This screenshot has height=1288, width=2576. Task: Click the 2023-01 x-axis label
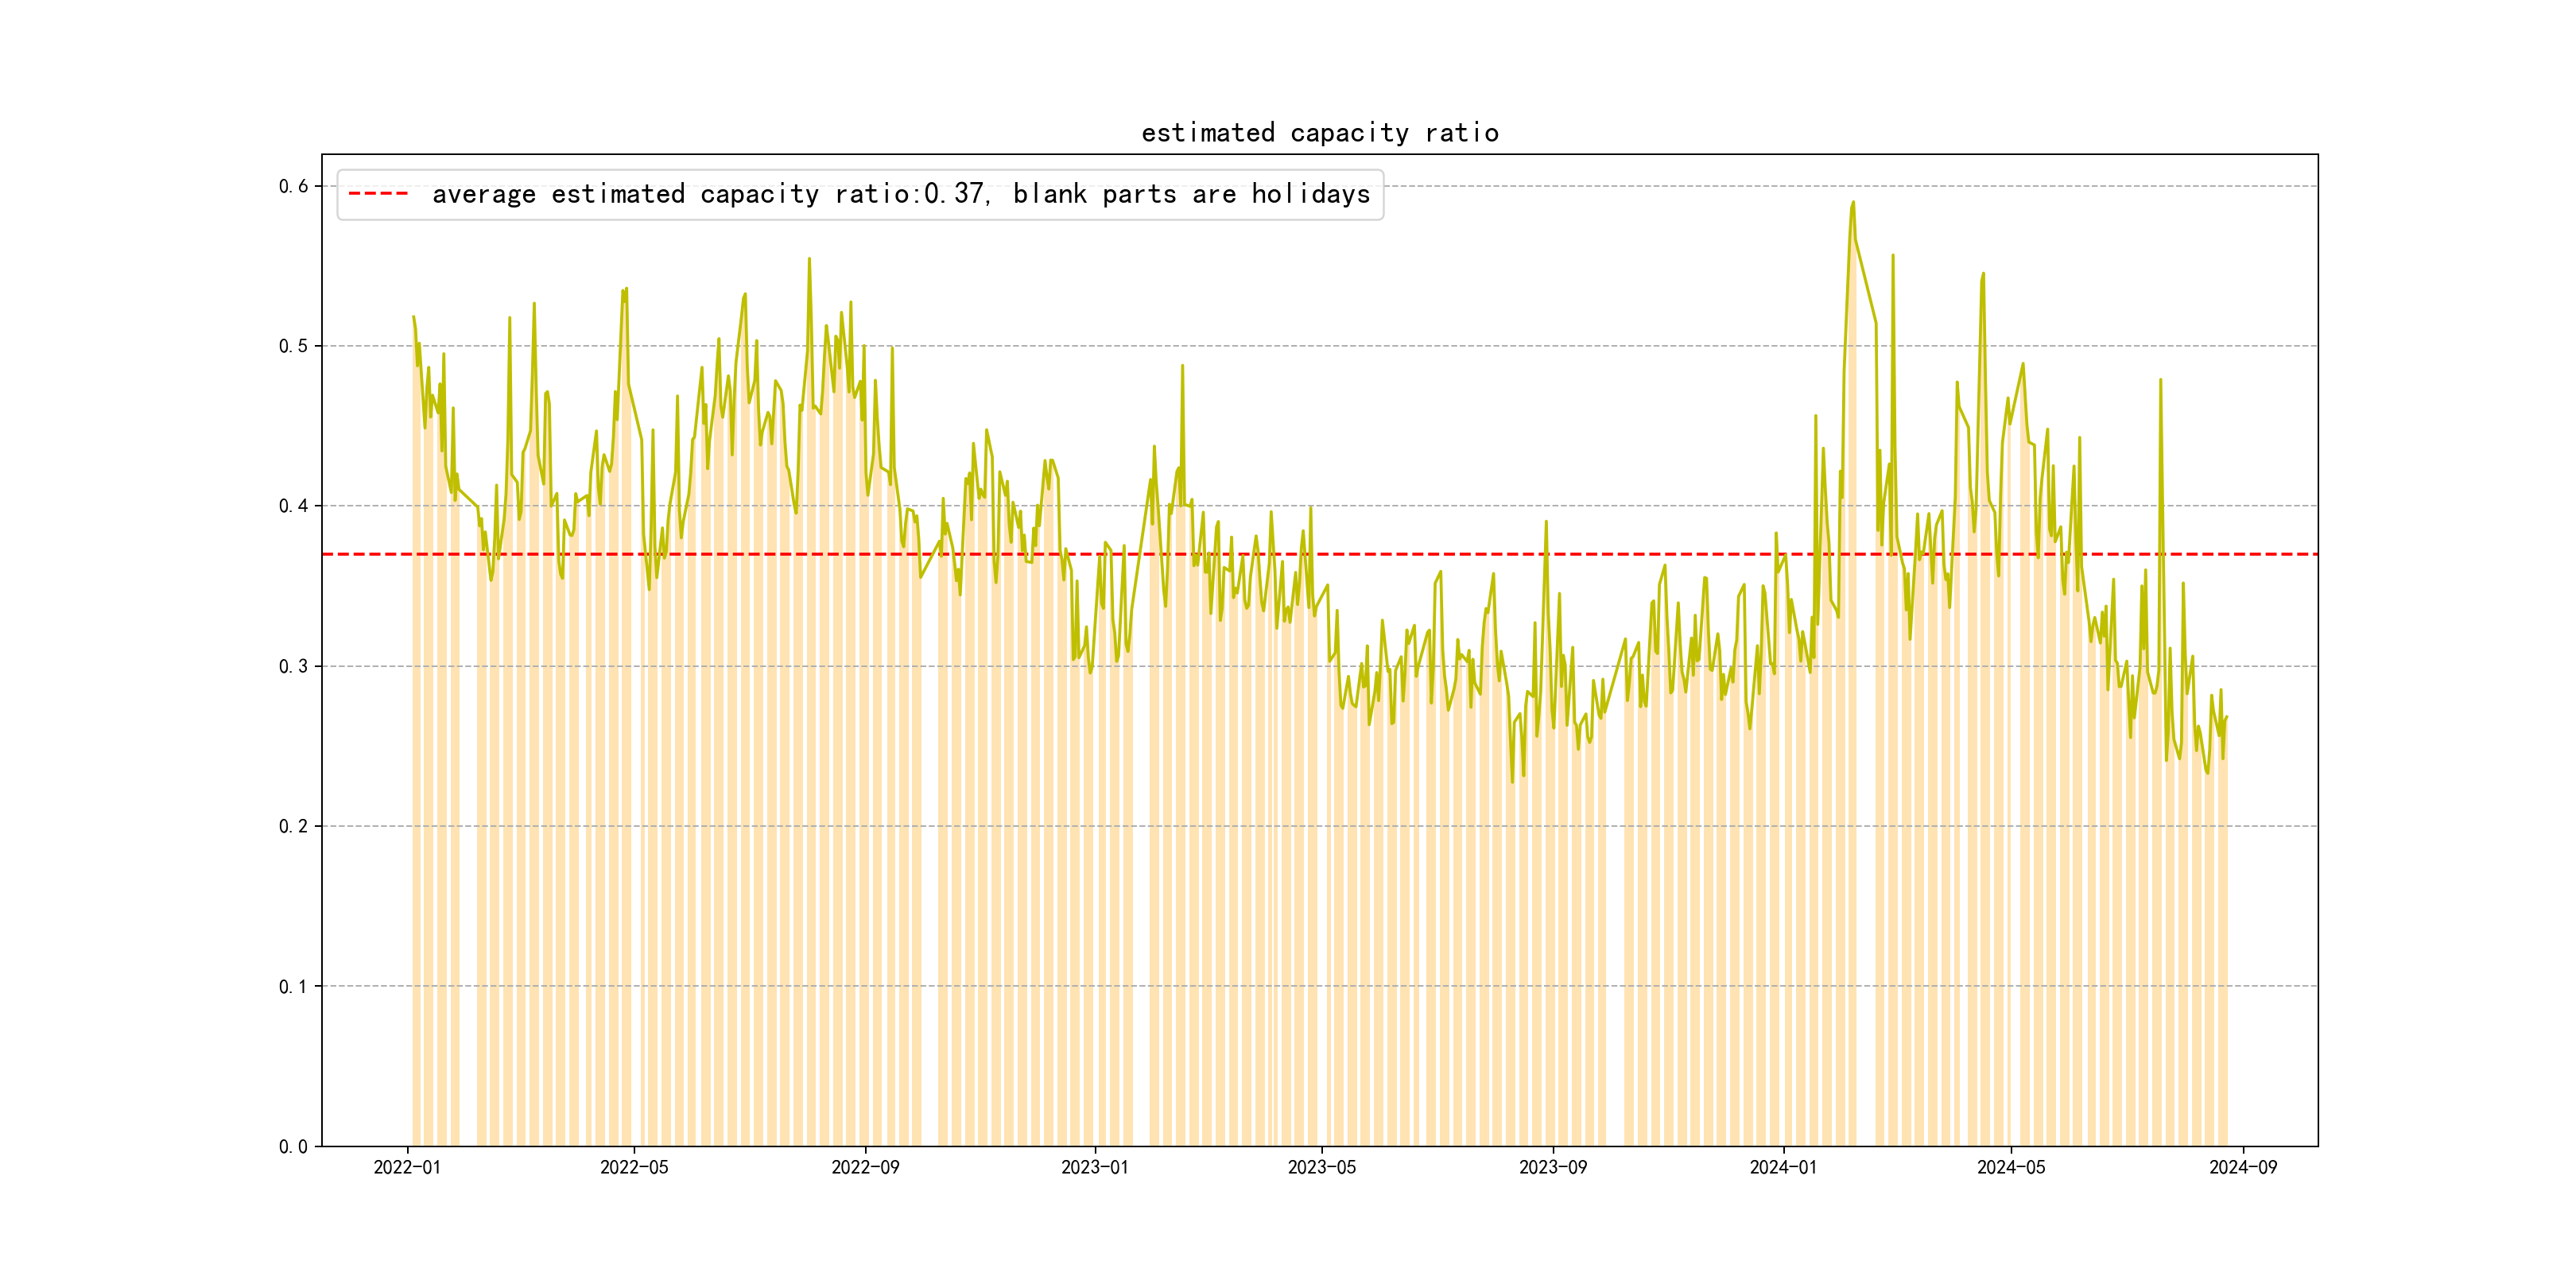[1094, 1167]
